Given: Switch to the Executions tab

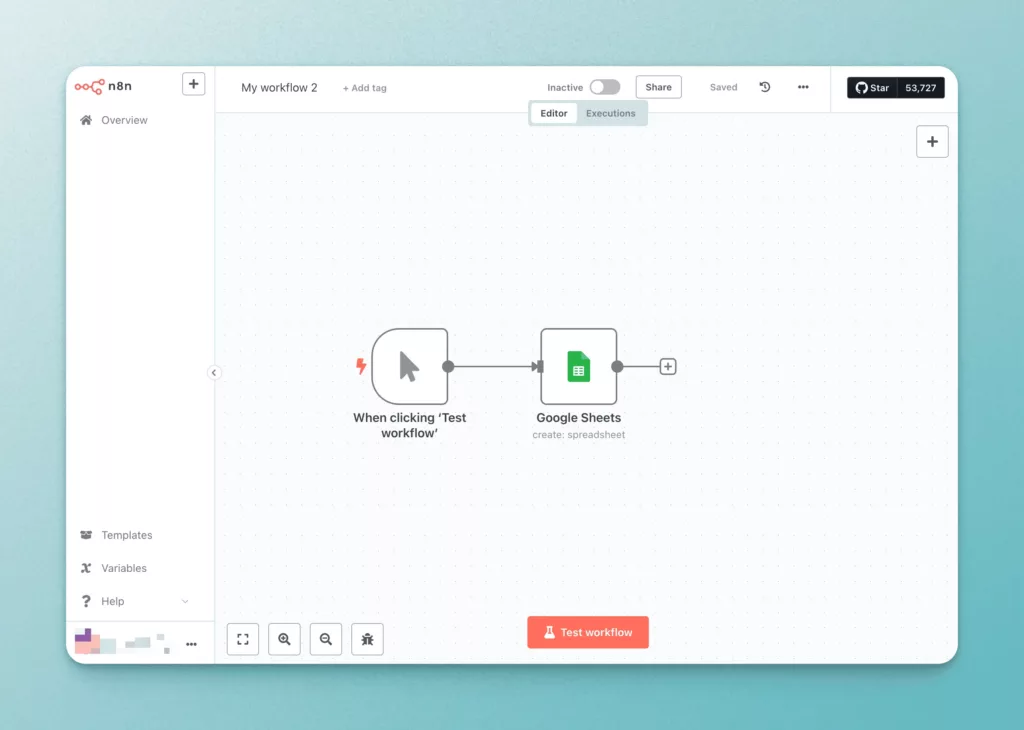Looking at the screenshot, I should click(611, 113).
